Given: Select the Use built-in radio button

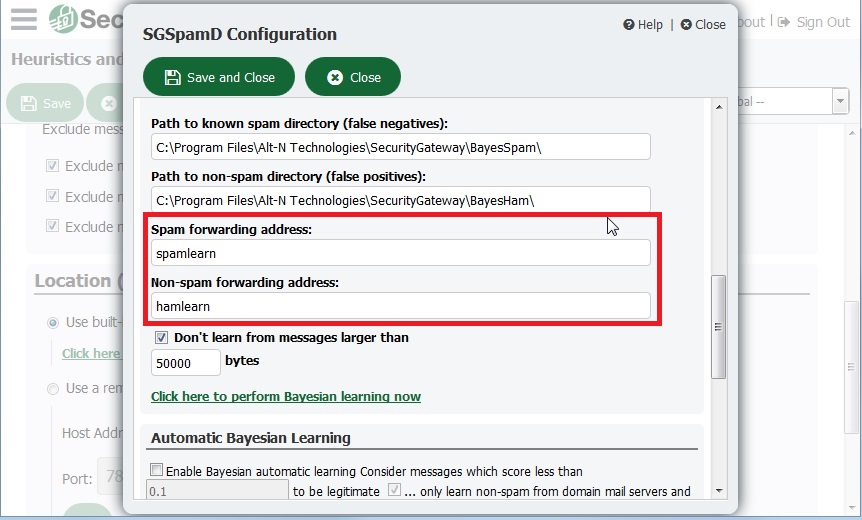Looking at the screenshot, I should (53, 323).
